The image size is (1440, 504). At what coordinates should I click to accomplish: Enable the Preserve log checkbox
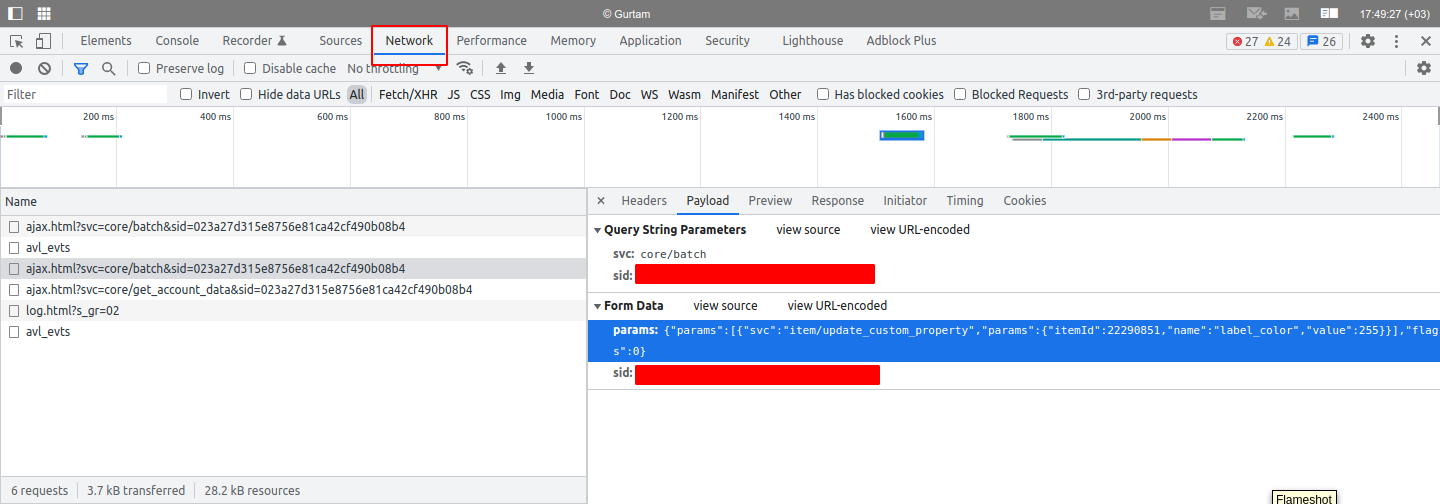[x=144, y=68]
